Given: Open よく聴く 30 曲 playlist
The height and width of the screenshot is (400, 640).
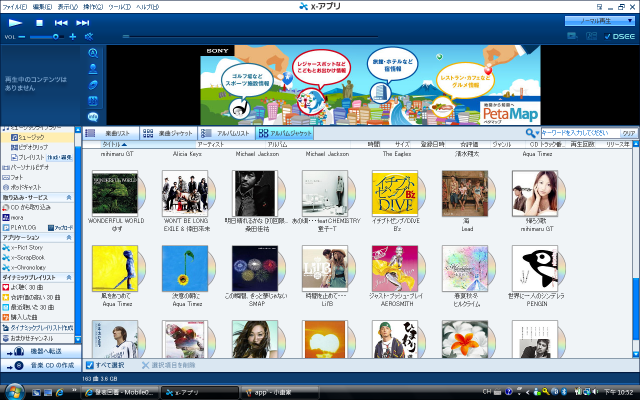Looking at the screenshot, I should click(23, 288).
